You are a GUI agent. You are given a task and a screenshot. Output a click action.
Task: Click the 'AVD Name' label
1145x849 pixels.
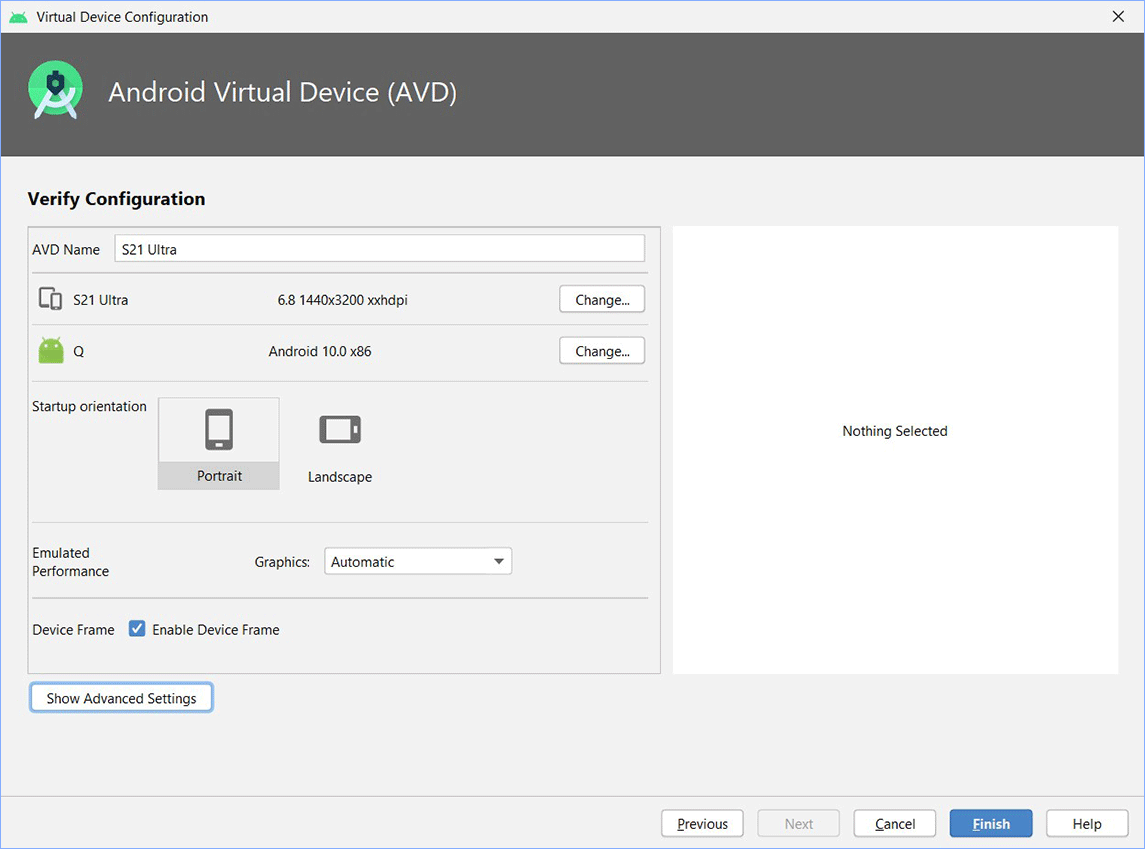click(66, 249)
